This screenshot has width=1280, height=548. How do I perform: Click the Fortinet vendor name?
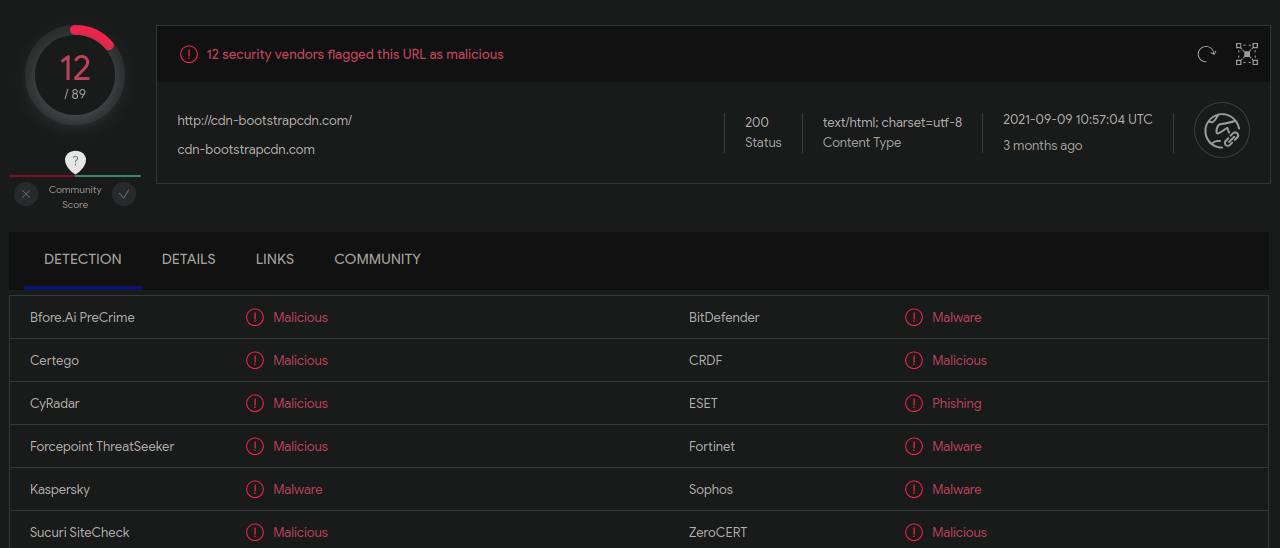click(712, 446)
